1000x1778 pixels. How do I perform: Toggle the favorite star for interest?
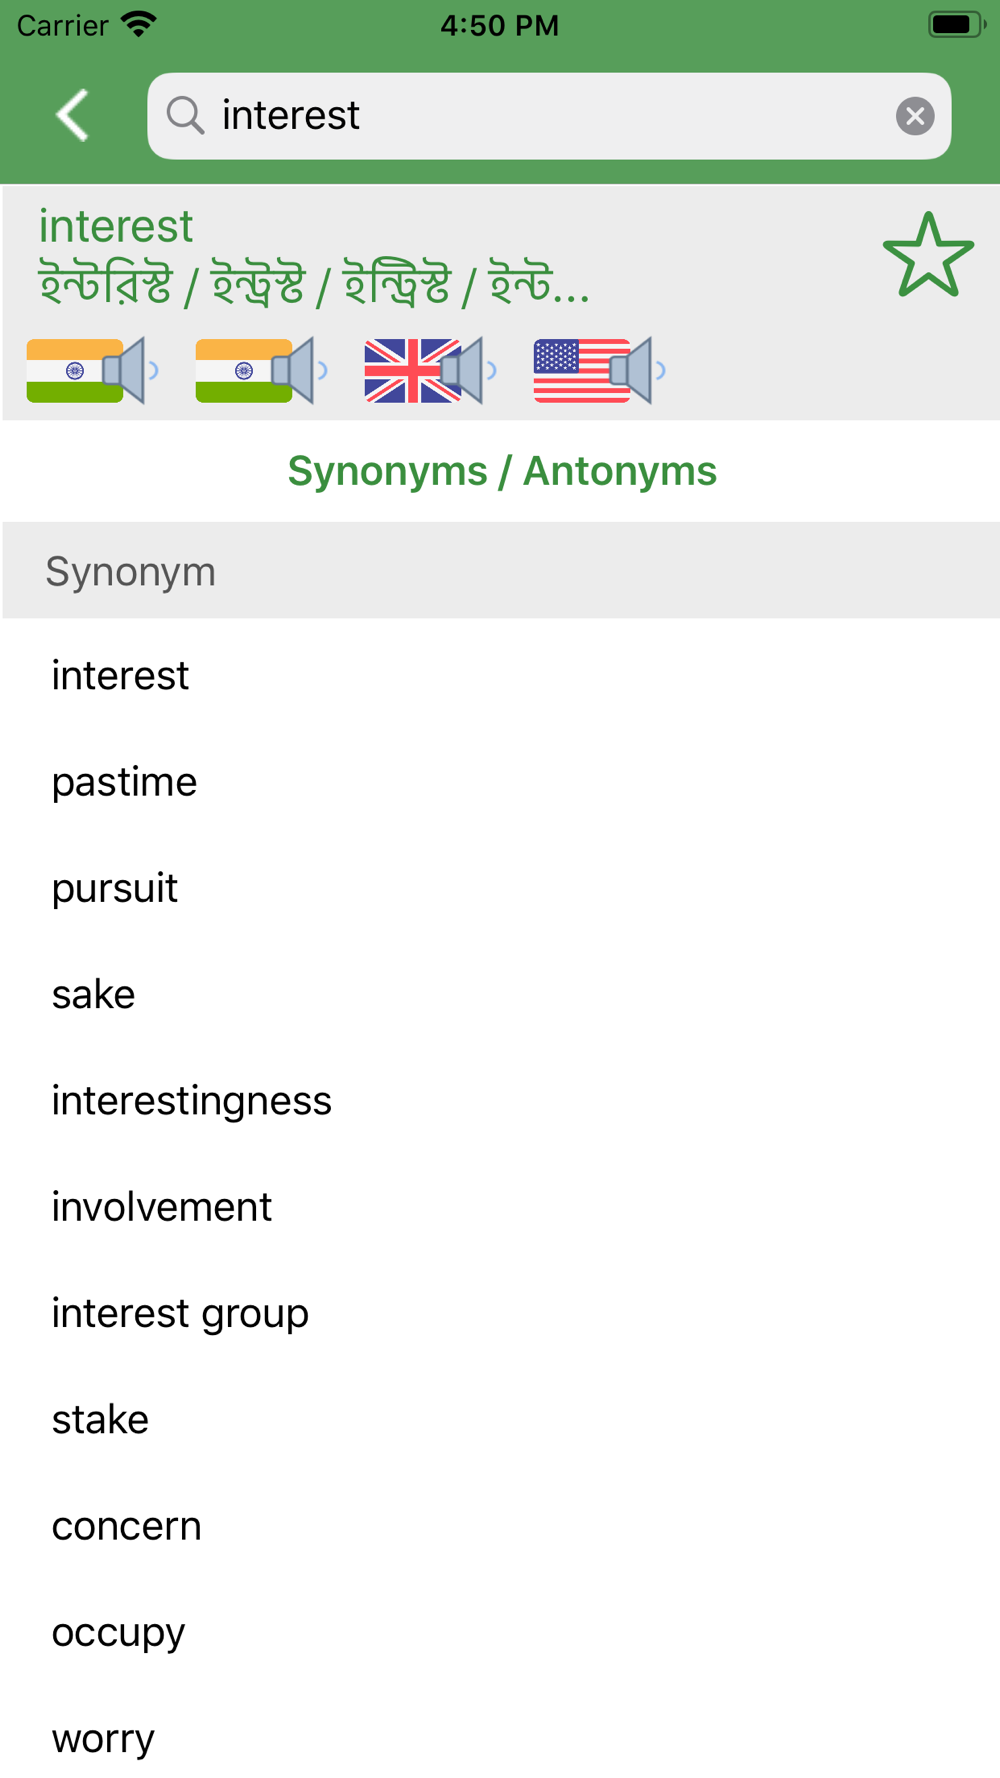pos(928,256)
